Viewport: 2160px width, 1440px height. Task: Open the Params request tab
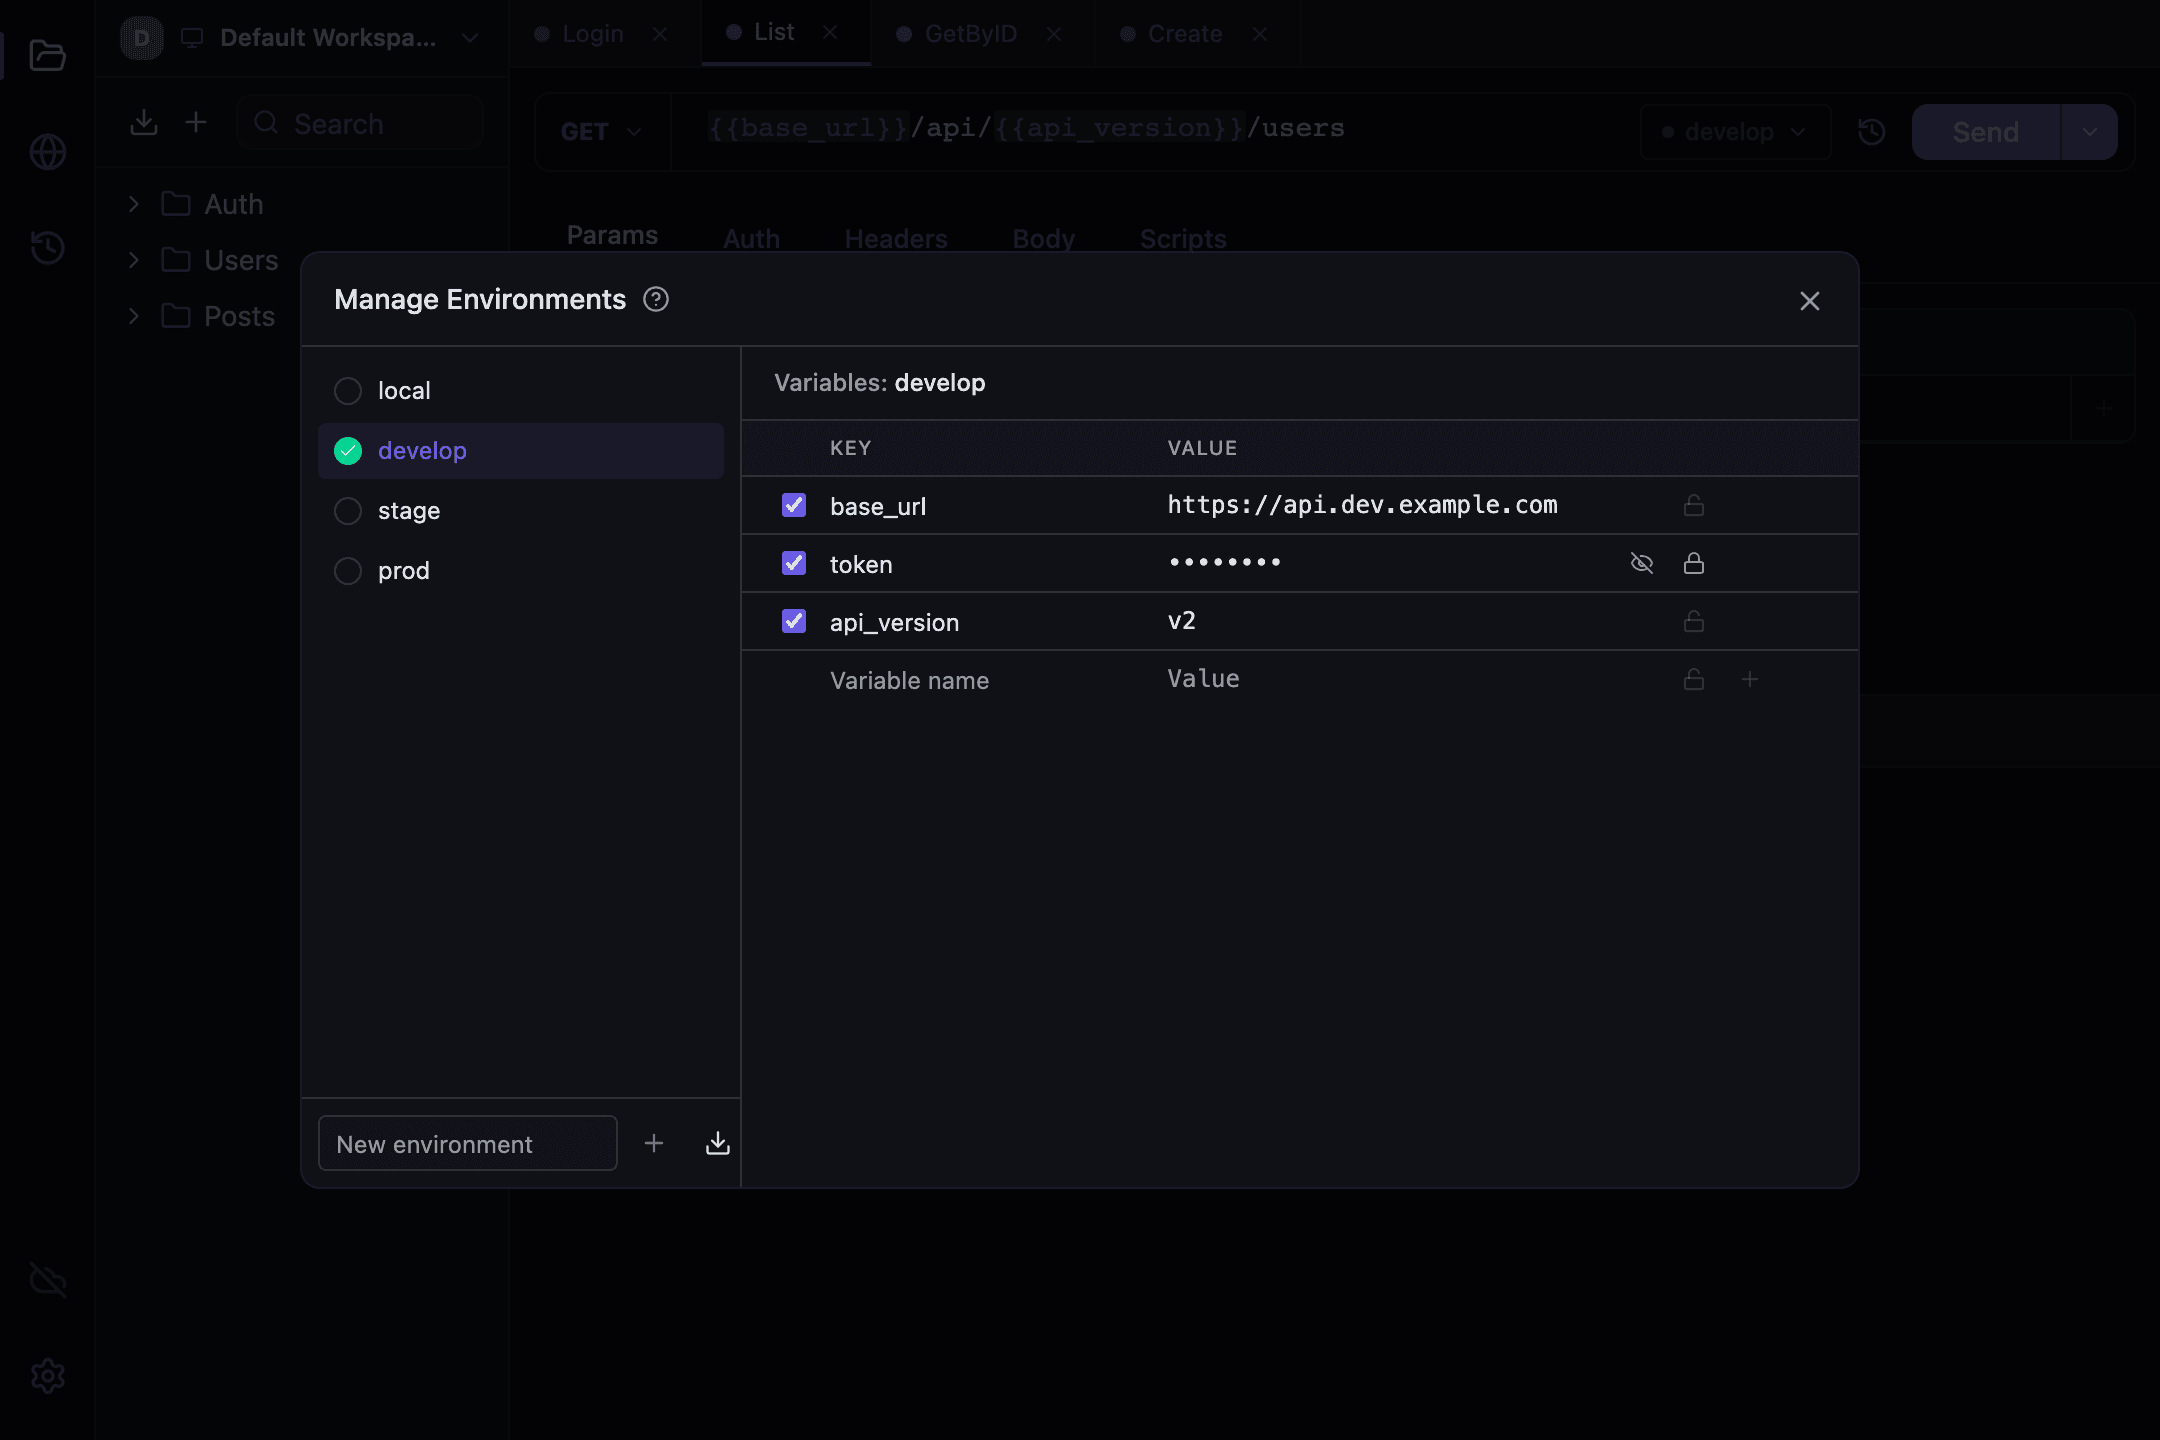pos(612,236)
